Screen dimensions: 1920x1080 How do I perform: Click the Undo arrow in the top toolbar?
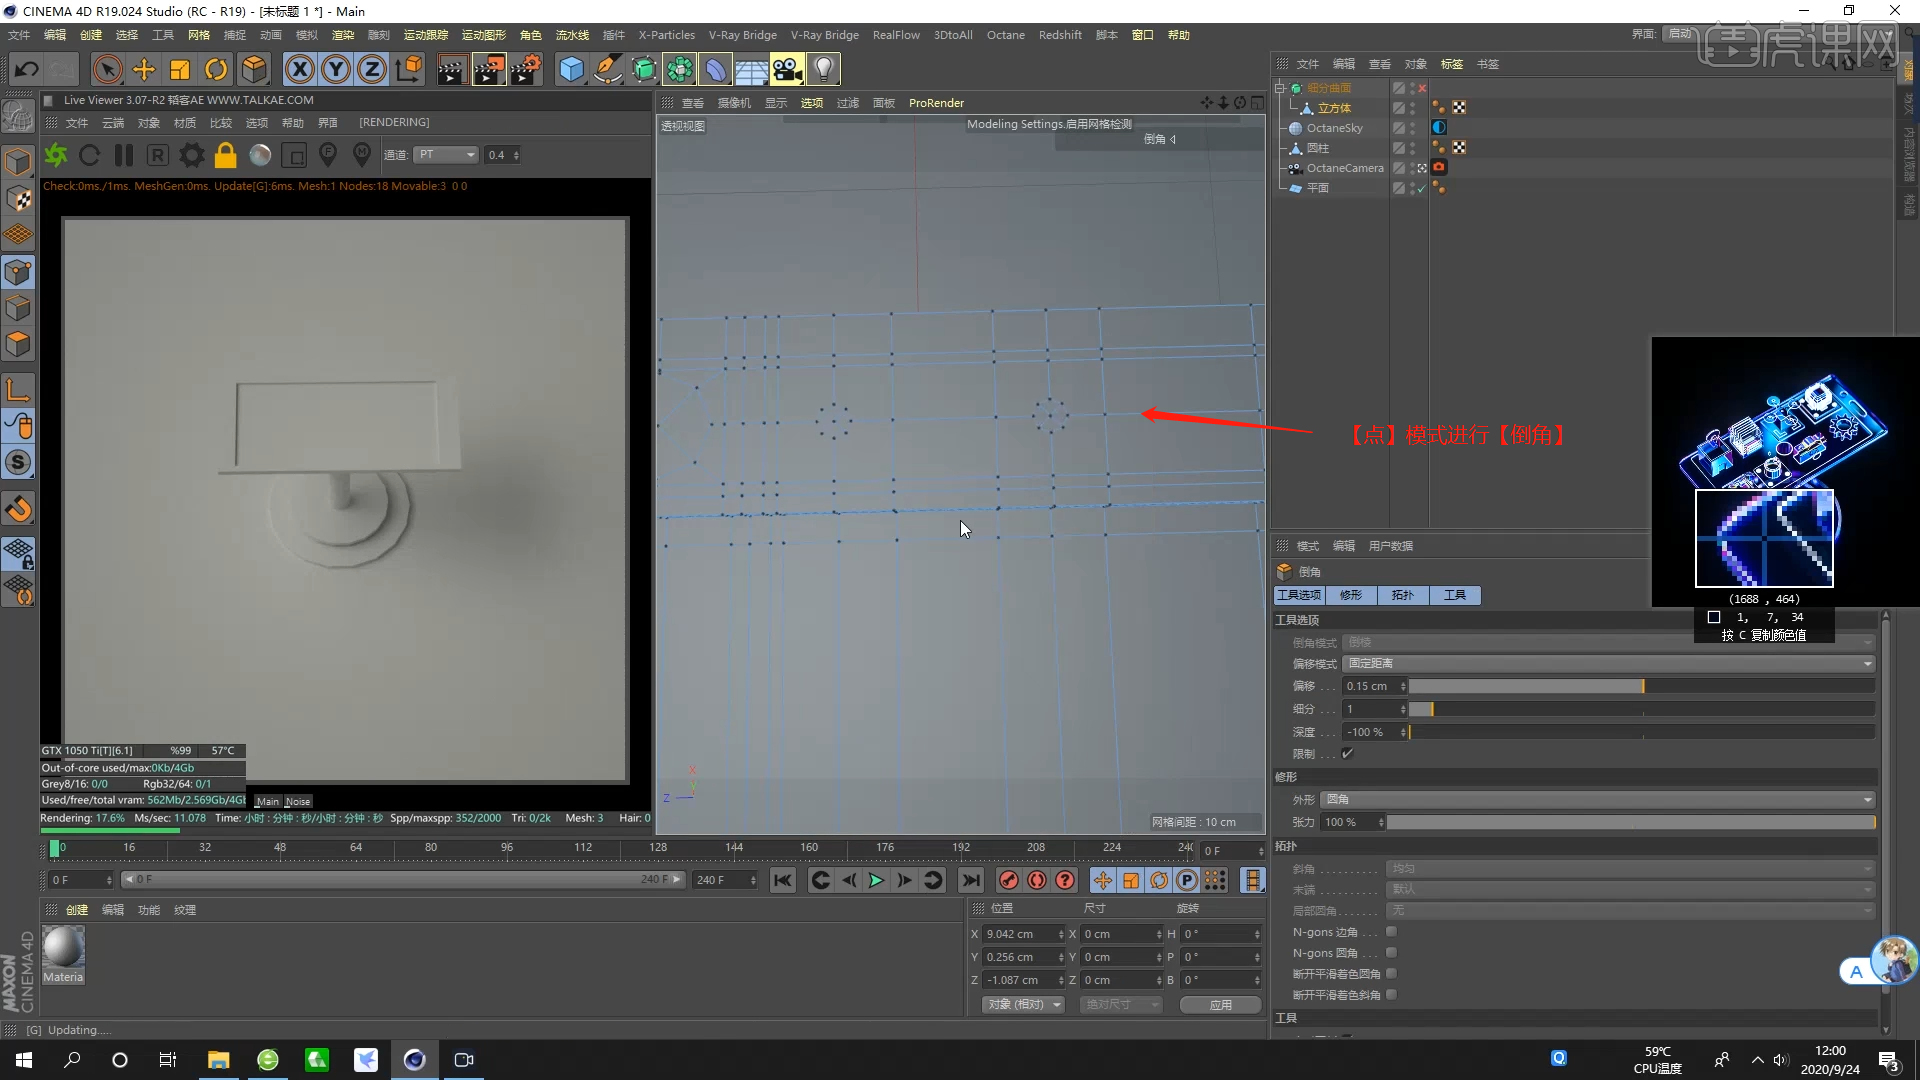[x=27, y=69]
